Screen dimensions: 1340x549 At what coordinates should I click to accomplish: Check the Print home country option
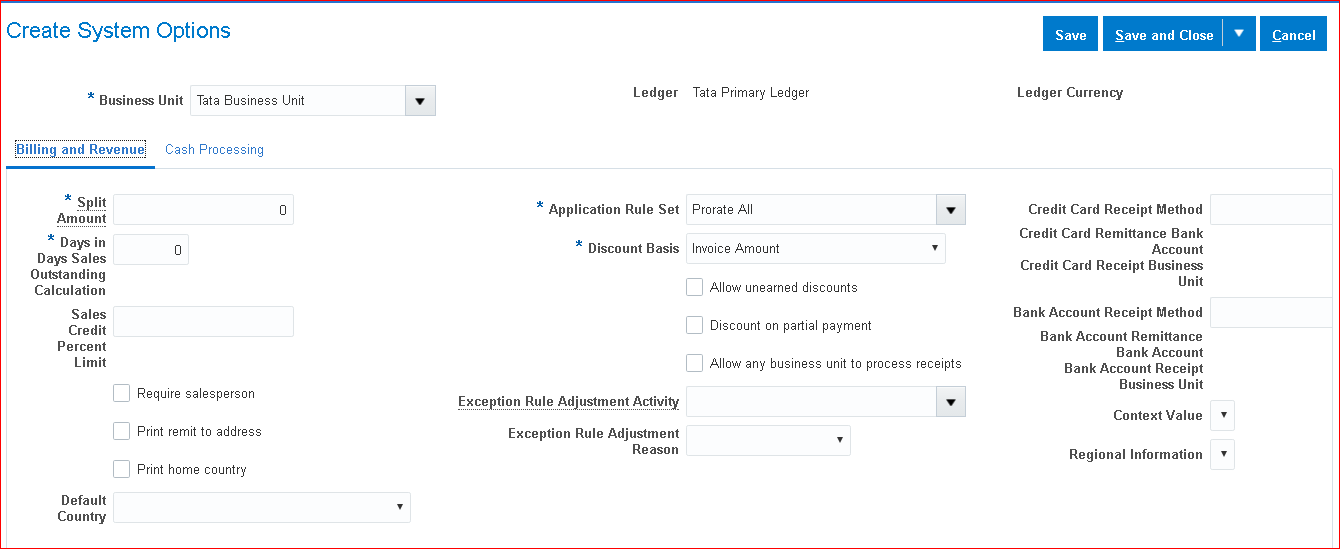pyautogui.click(x=122, y=470)
